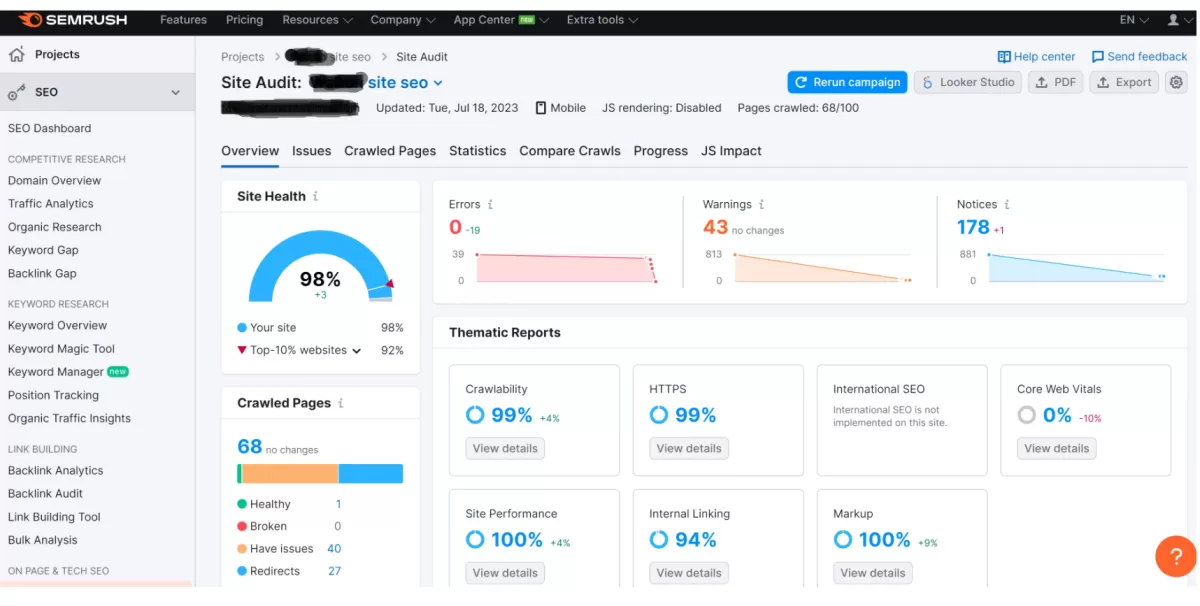Click the PDF export button
Screen dimensions: 1200x606
[x=1055, y=82]
